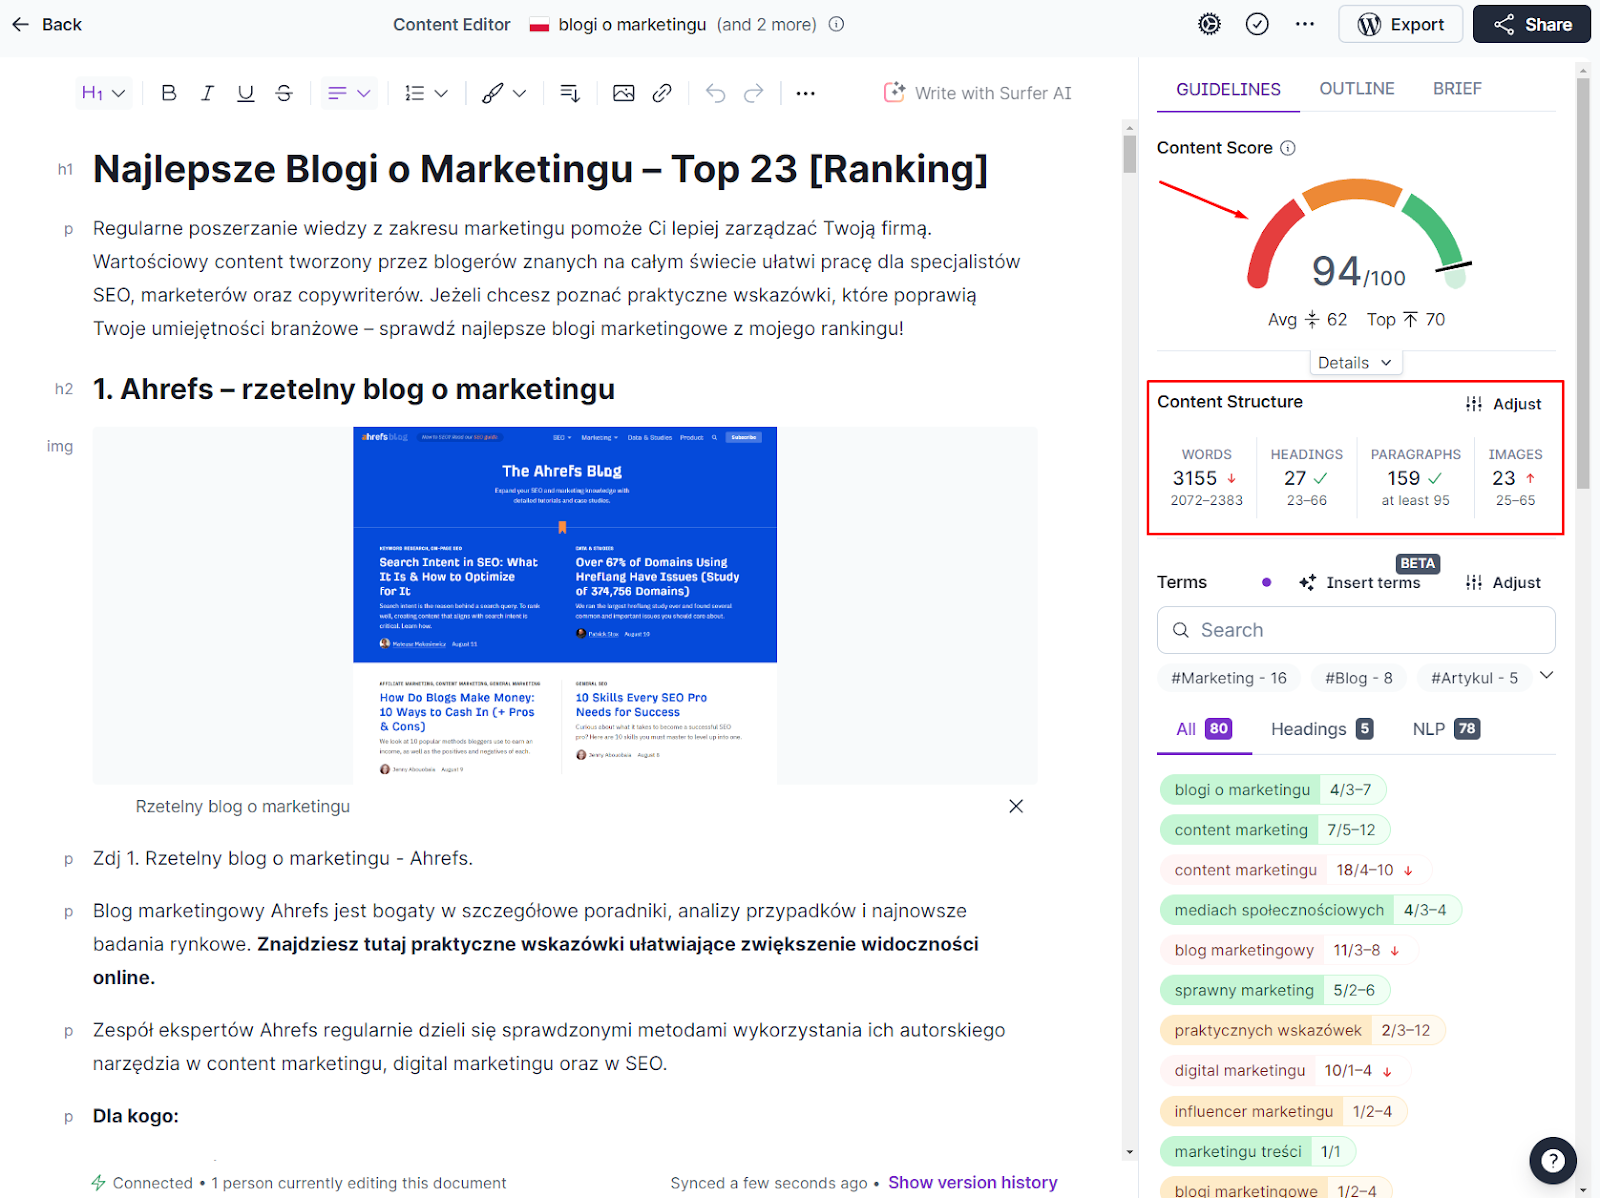This screenshot has height=1198, width=1600.
Task: Click the IMAGES 23 count
Action: coord(1514,478)
